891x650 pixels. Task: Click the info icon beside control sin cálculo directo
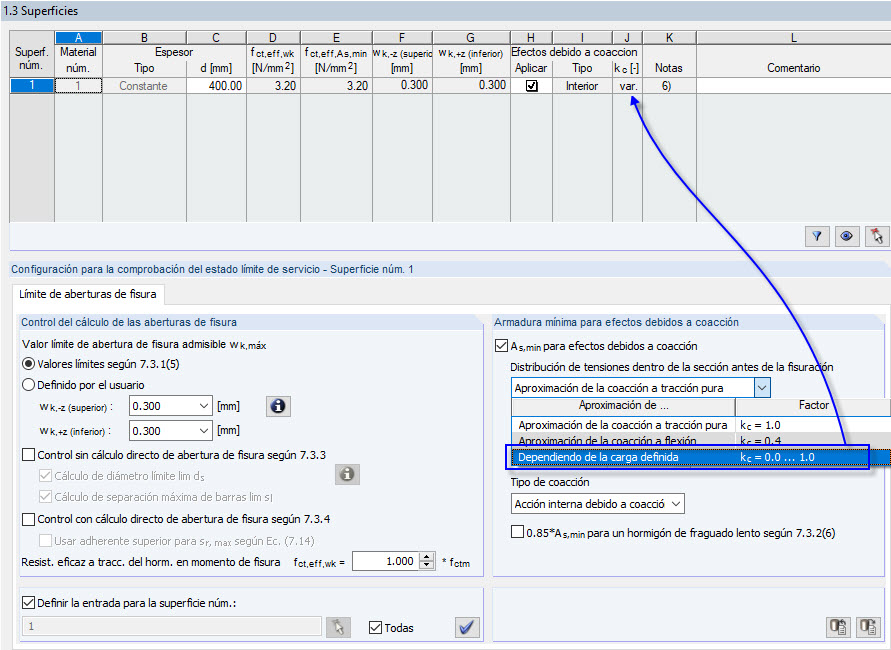(346, 475)
